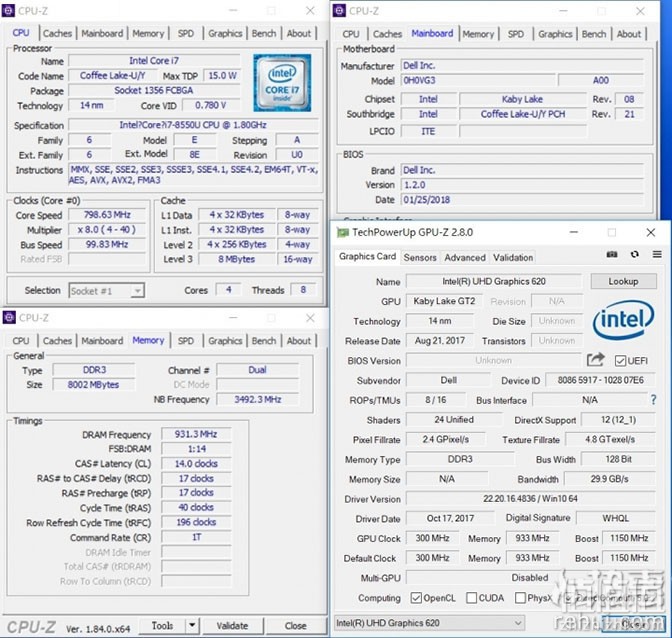Open the Sensors tab in GPU-Z
The height and width of the screenshot is (638, 672).
tap(420, 258)
